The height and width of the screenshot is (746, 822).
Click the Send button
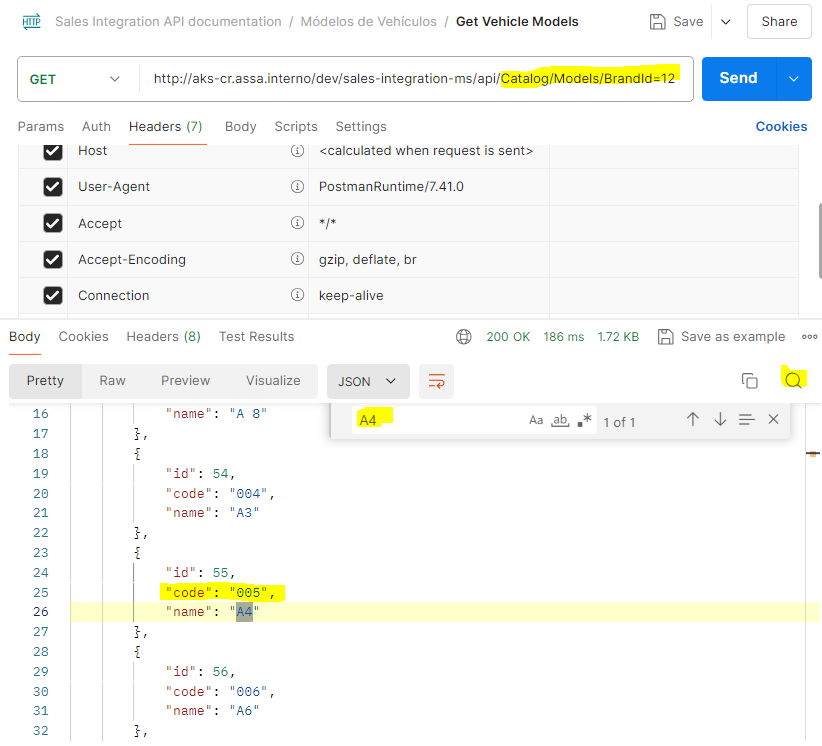pyautogui.click(x=739, y=79)
